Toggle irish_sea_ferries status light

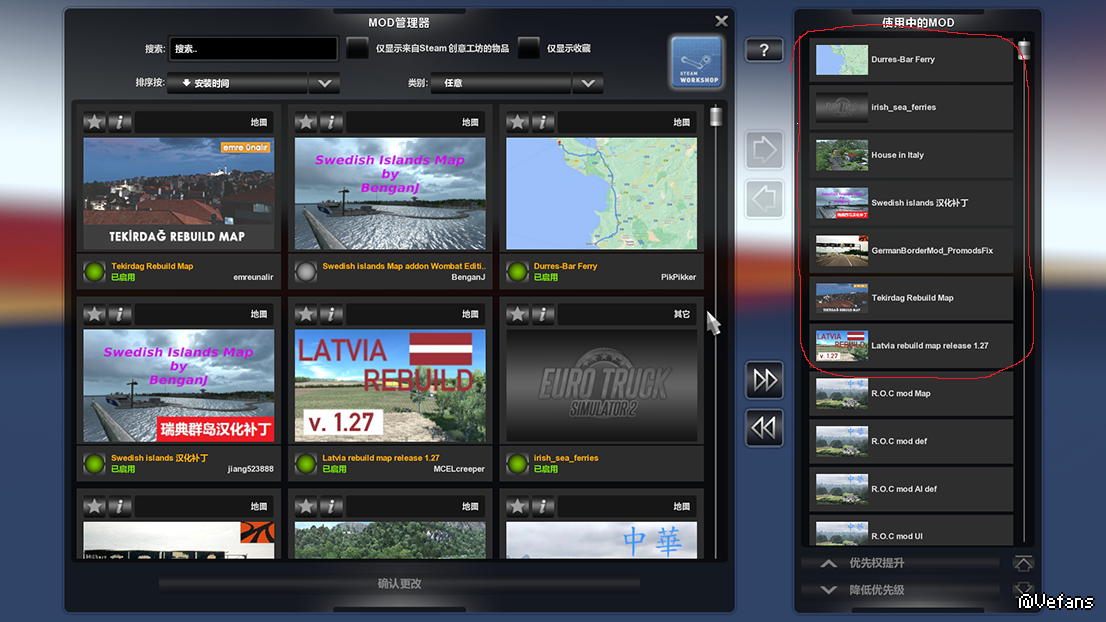click(x=517, y=463)
